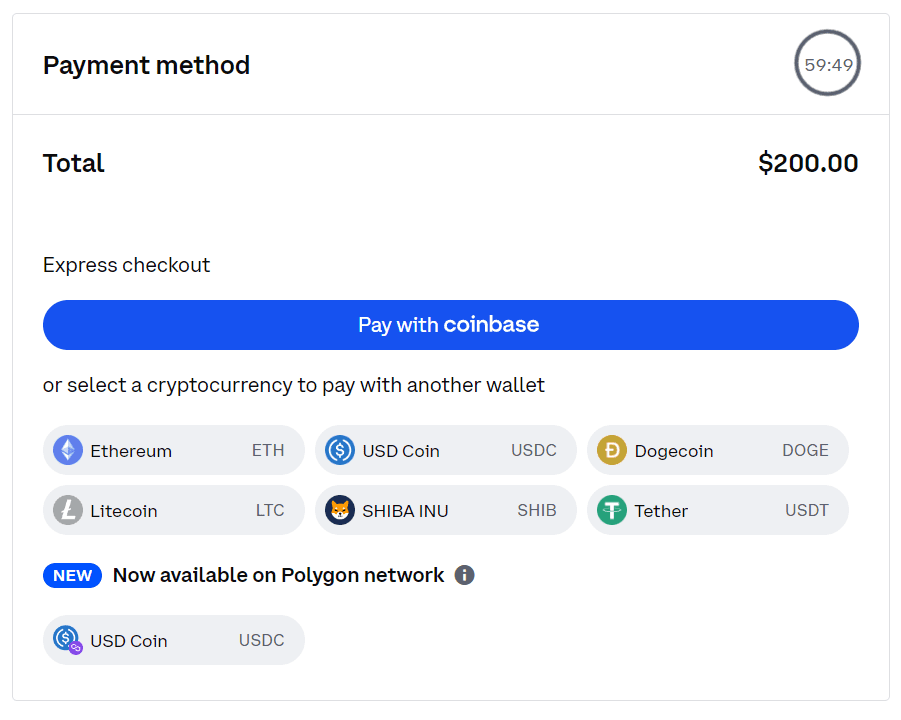Screen dimensions: 901x720
Task: Click the Polygon USD Coin logo icon
Action: (68, 640)
